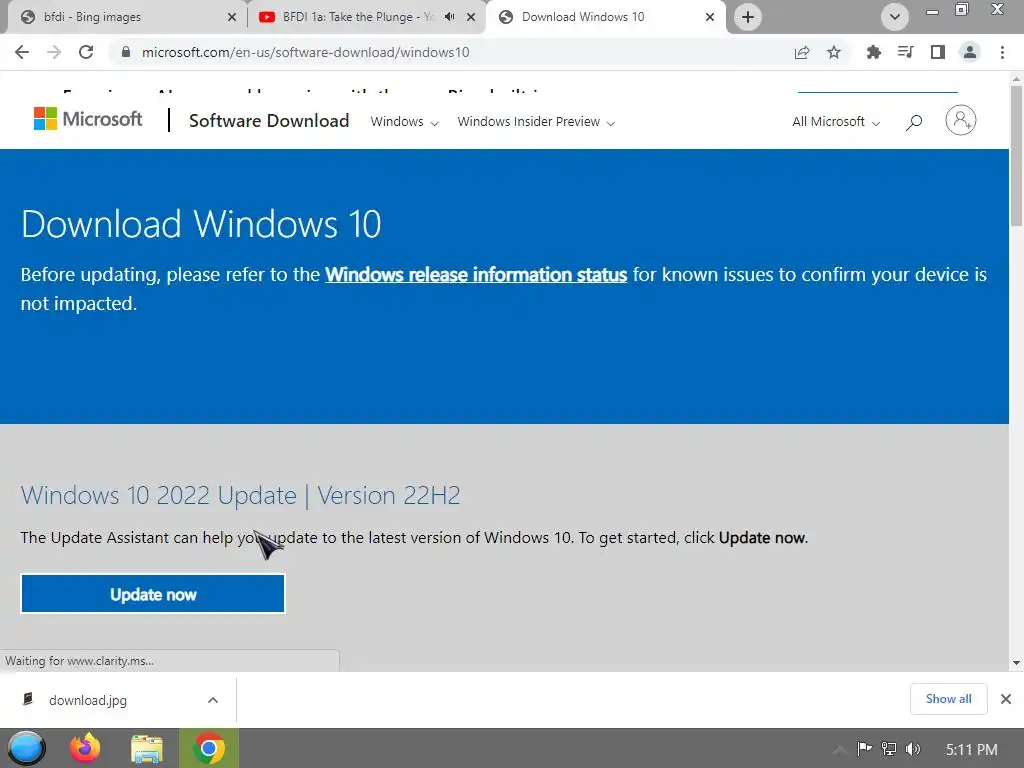Open the Start menu orb

coord(26,748)
